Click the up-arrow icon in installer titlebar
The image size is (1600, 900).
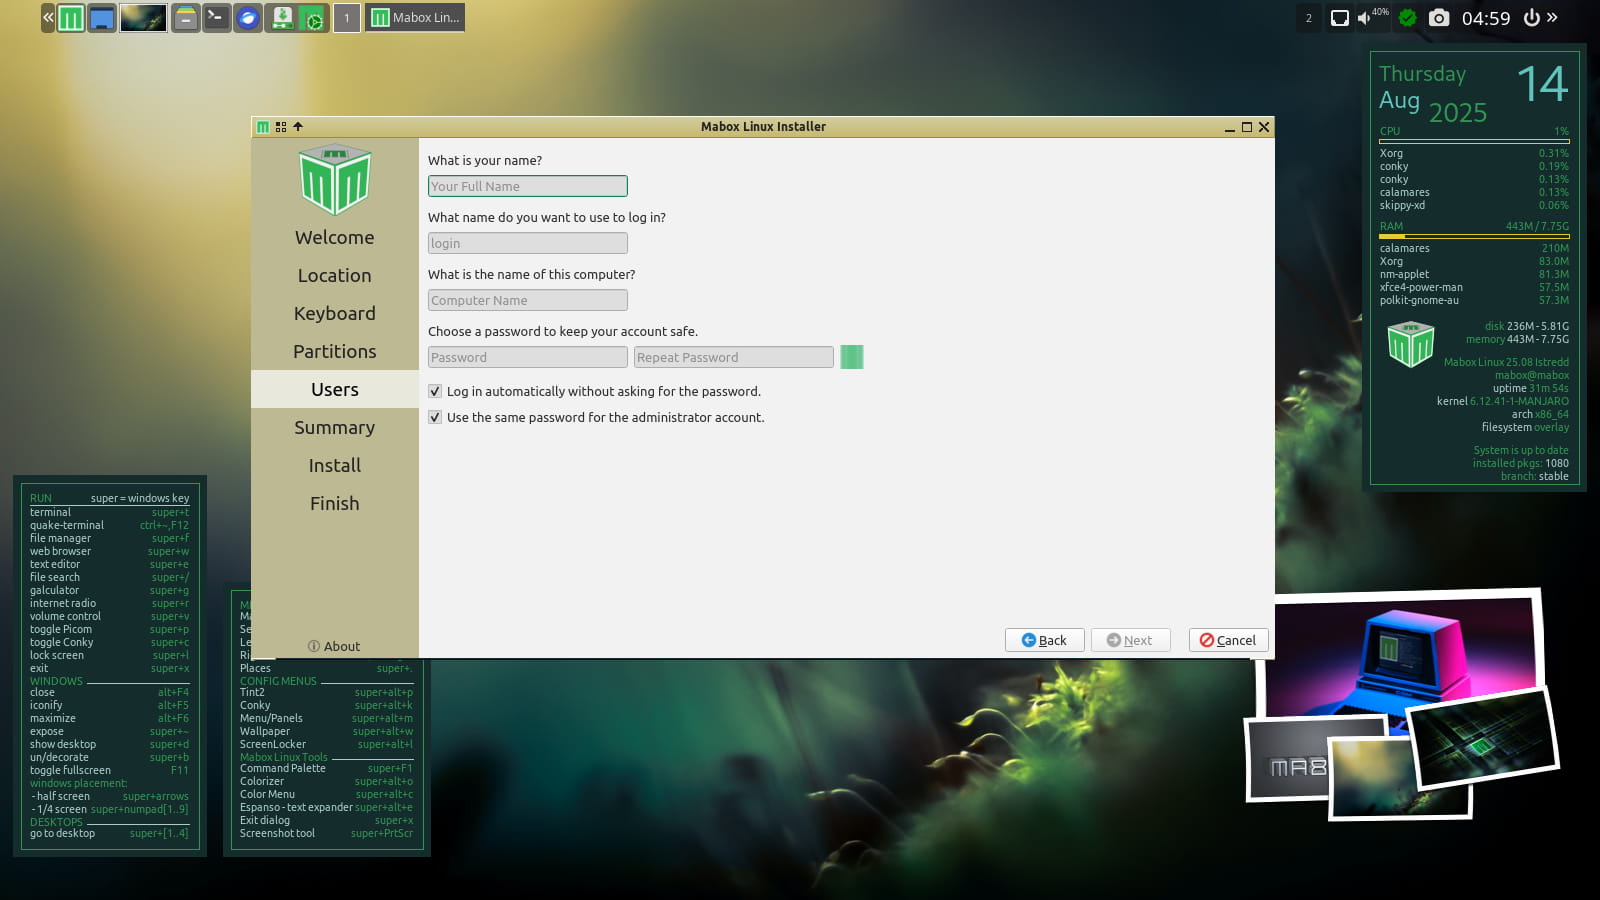(298, 127)
